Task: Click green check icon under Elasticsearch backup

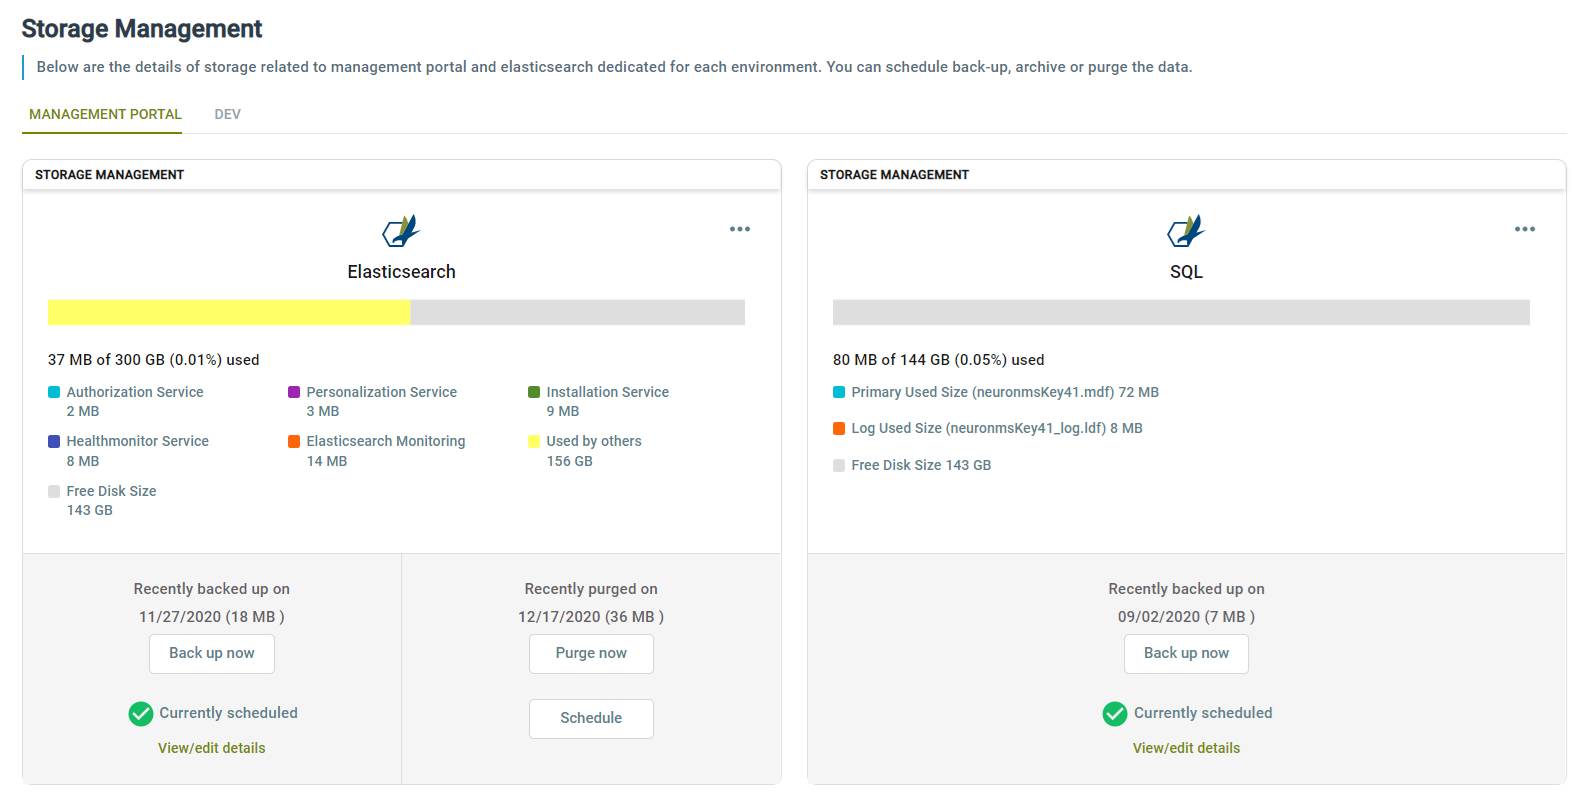Action: (x=141, y=713)
